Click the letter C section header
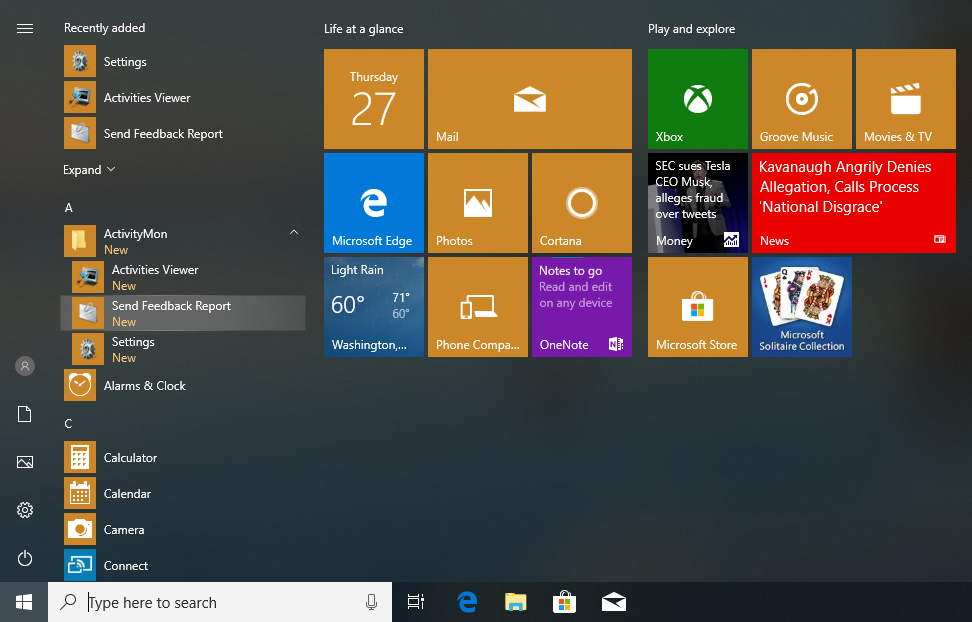 (68, 424)
